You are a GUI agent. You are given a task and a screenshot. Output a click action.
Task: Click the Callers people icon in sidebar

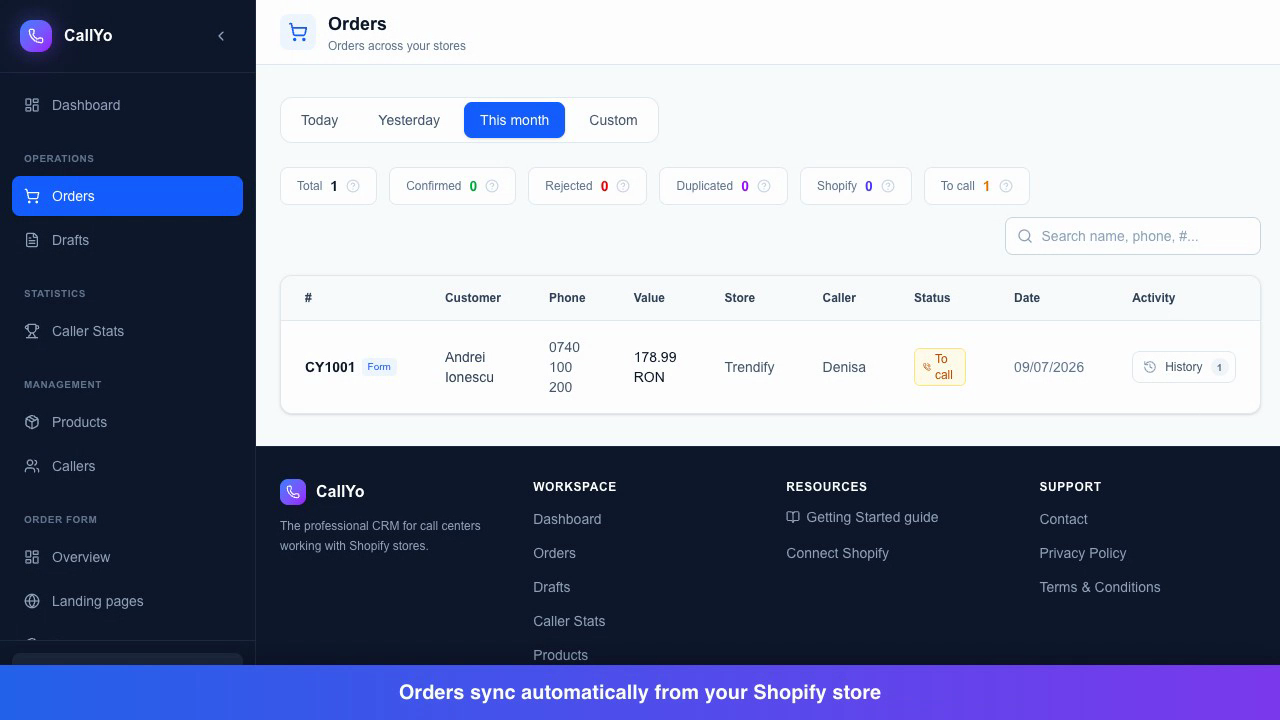[x=32, y=466]
